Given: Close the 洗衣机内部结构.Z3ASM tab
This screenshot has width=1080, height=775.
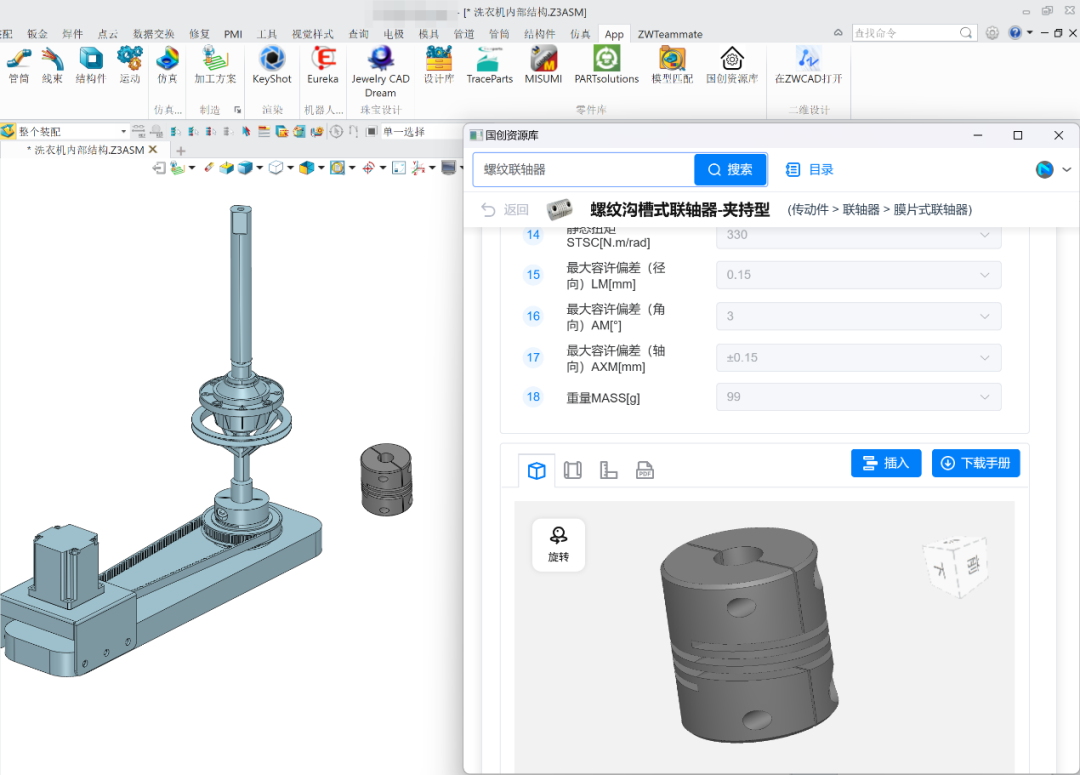Looking at the screenshot, I should point(153,149).
